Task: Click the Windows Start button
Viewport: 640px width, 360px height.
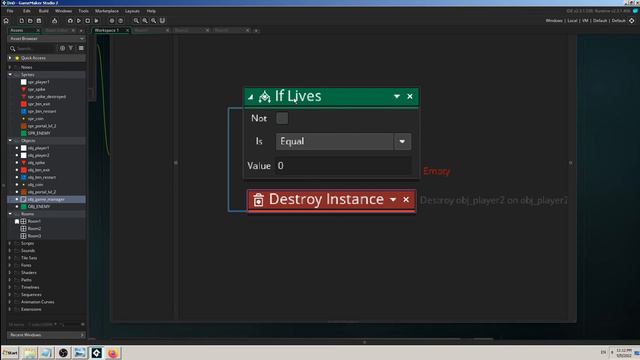Action: tap(10, 353)
